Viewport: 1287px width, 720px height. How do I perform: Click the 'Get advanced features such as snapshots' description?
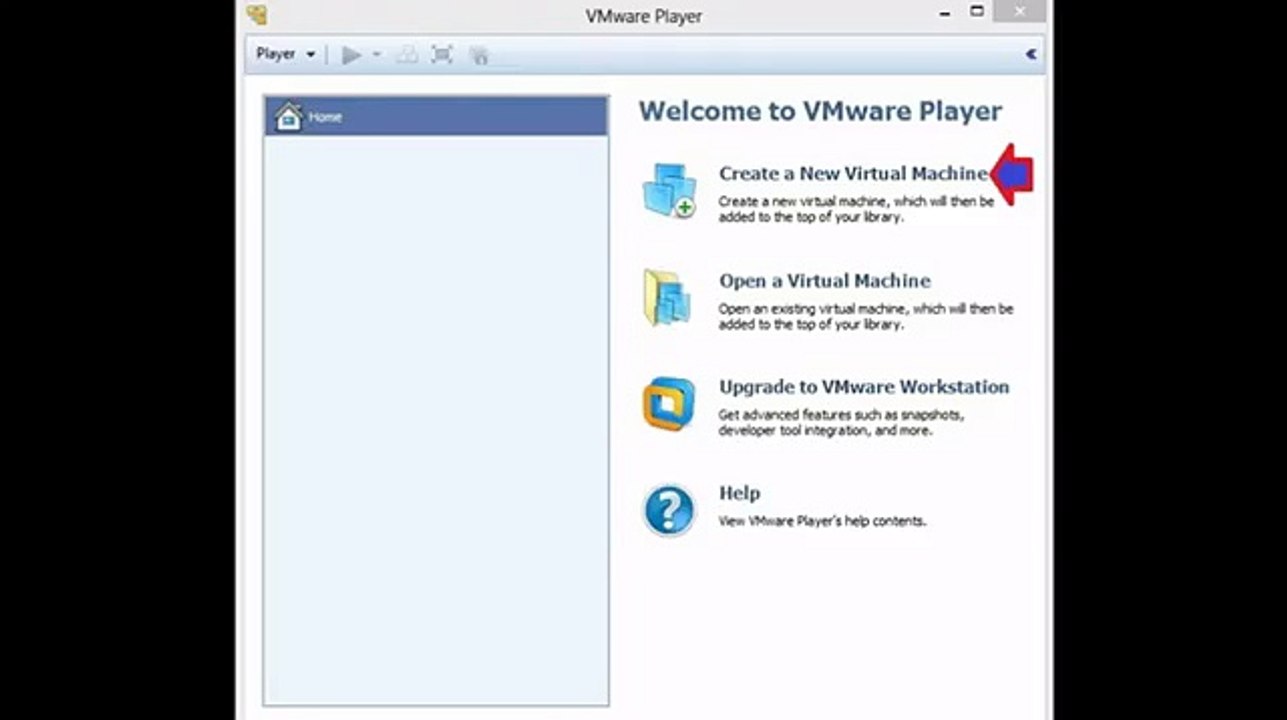click(x=841, y=422)
